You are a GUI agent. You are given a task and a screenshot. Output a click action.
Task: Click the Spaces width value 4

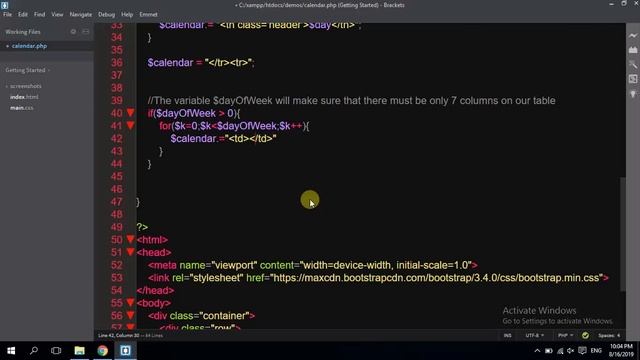(618, 336)
